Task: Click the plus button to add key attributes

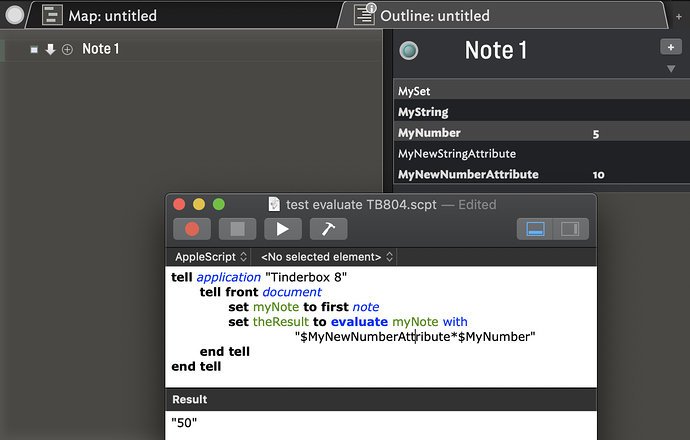Action: (671, 47)
